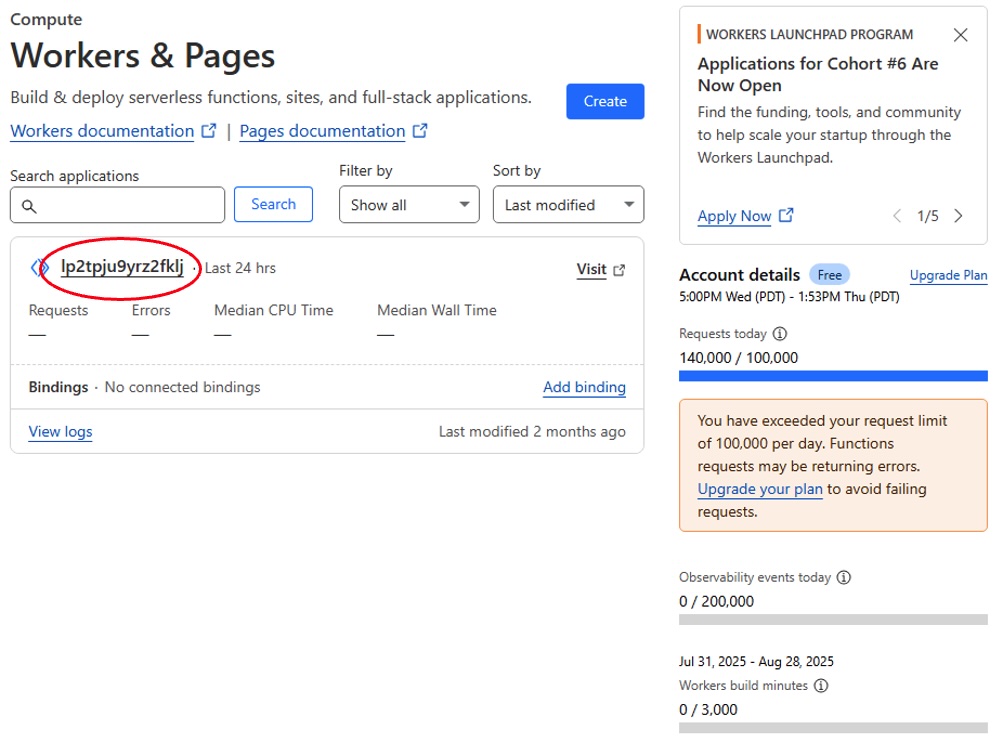Image resolution: width=995 pixels, height=745 pixels.
Task: Click info icon beside Observability events today
Action: pyautogui.click(x=843, y=577)
